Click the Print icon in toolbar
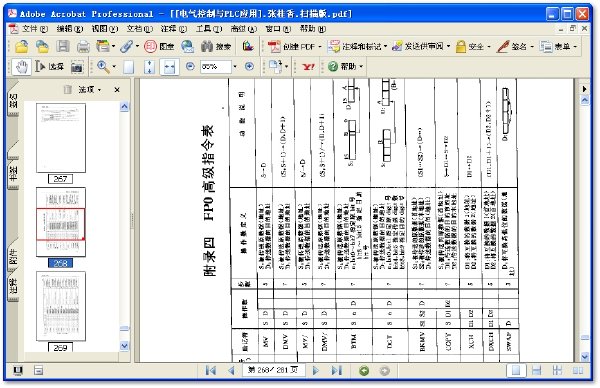The height and width of the screenshot is (388, 600). pos(83,47)
